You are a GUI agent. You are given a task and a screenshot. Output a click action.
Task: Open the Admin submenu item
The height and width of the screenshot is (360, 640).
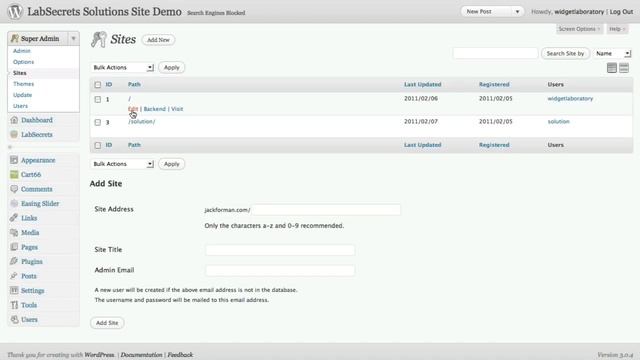click(x=22, y=51)
